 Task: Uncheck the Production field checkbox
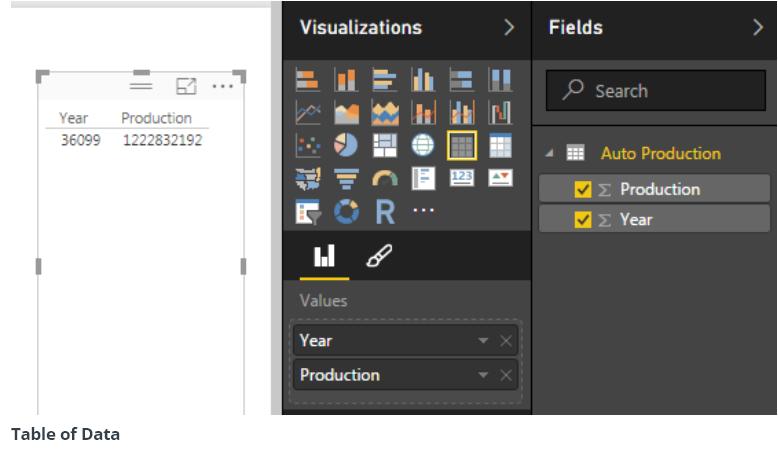(x=583, y=190)
